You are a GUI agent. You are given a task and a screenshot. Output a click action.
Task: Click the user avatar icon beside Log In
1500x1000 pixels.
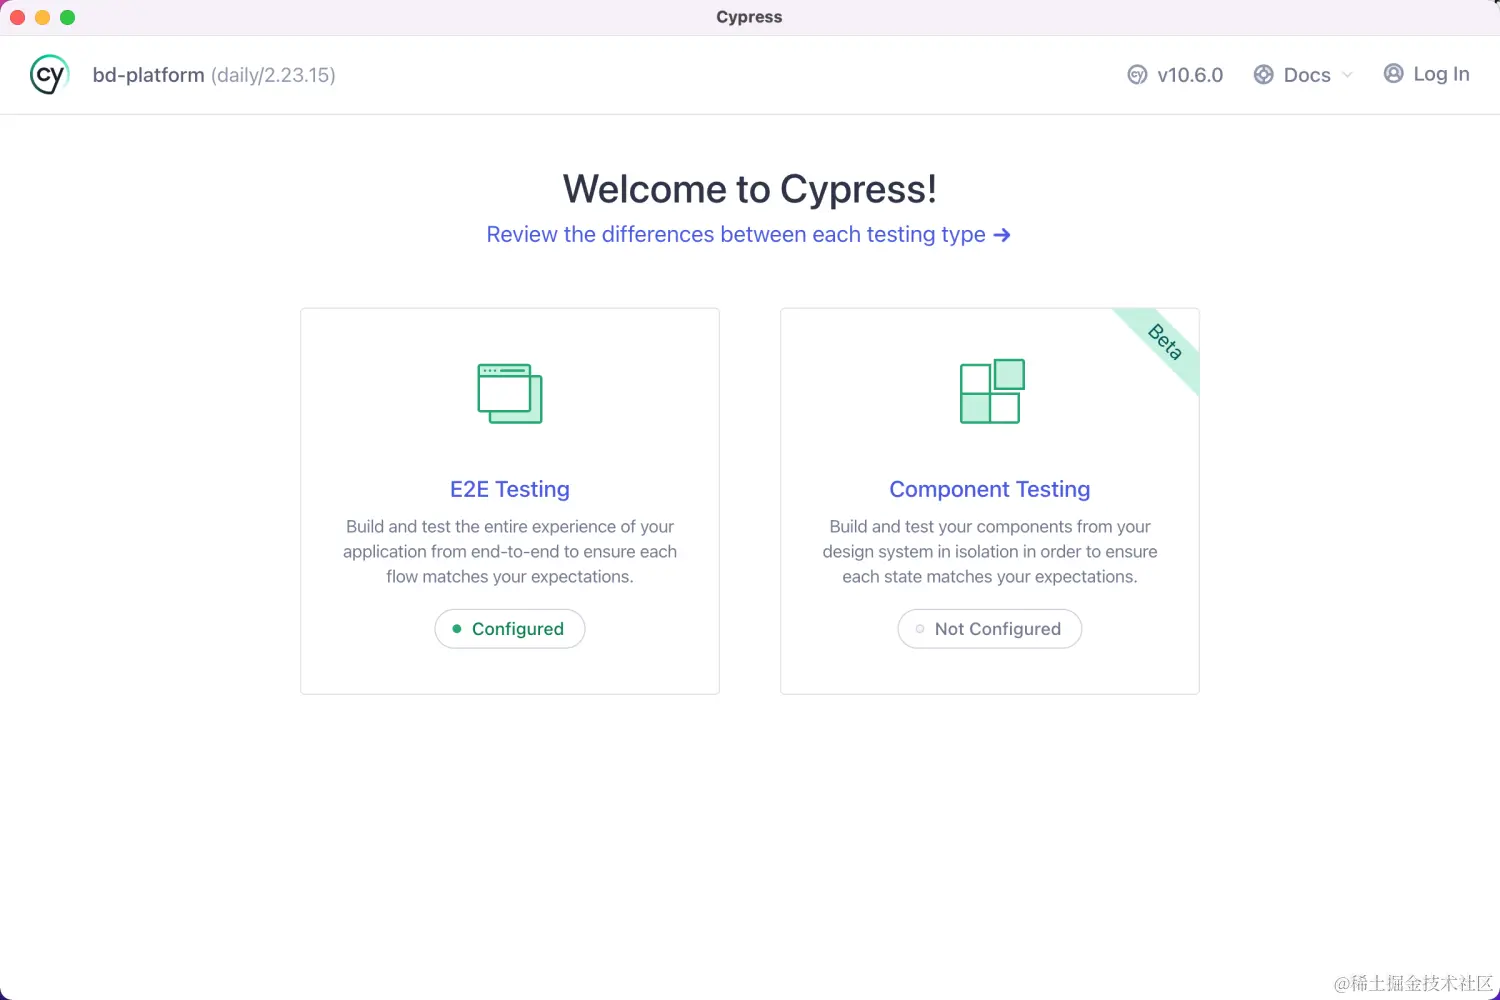[1393, 73]
